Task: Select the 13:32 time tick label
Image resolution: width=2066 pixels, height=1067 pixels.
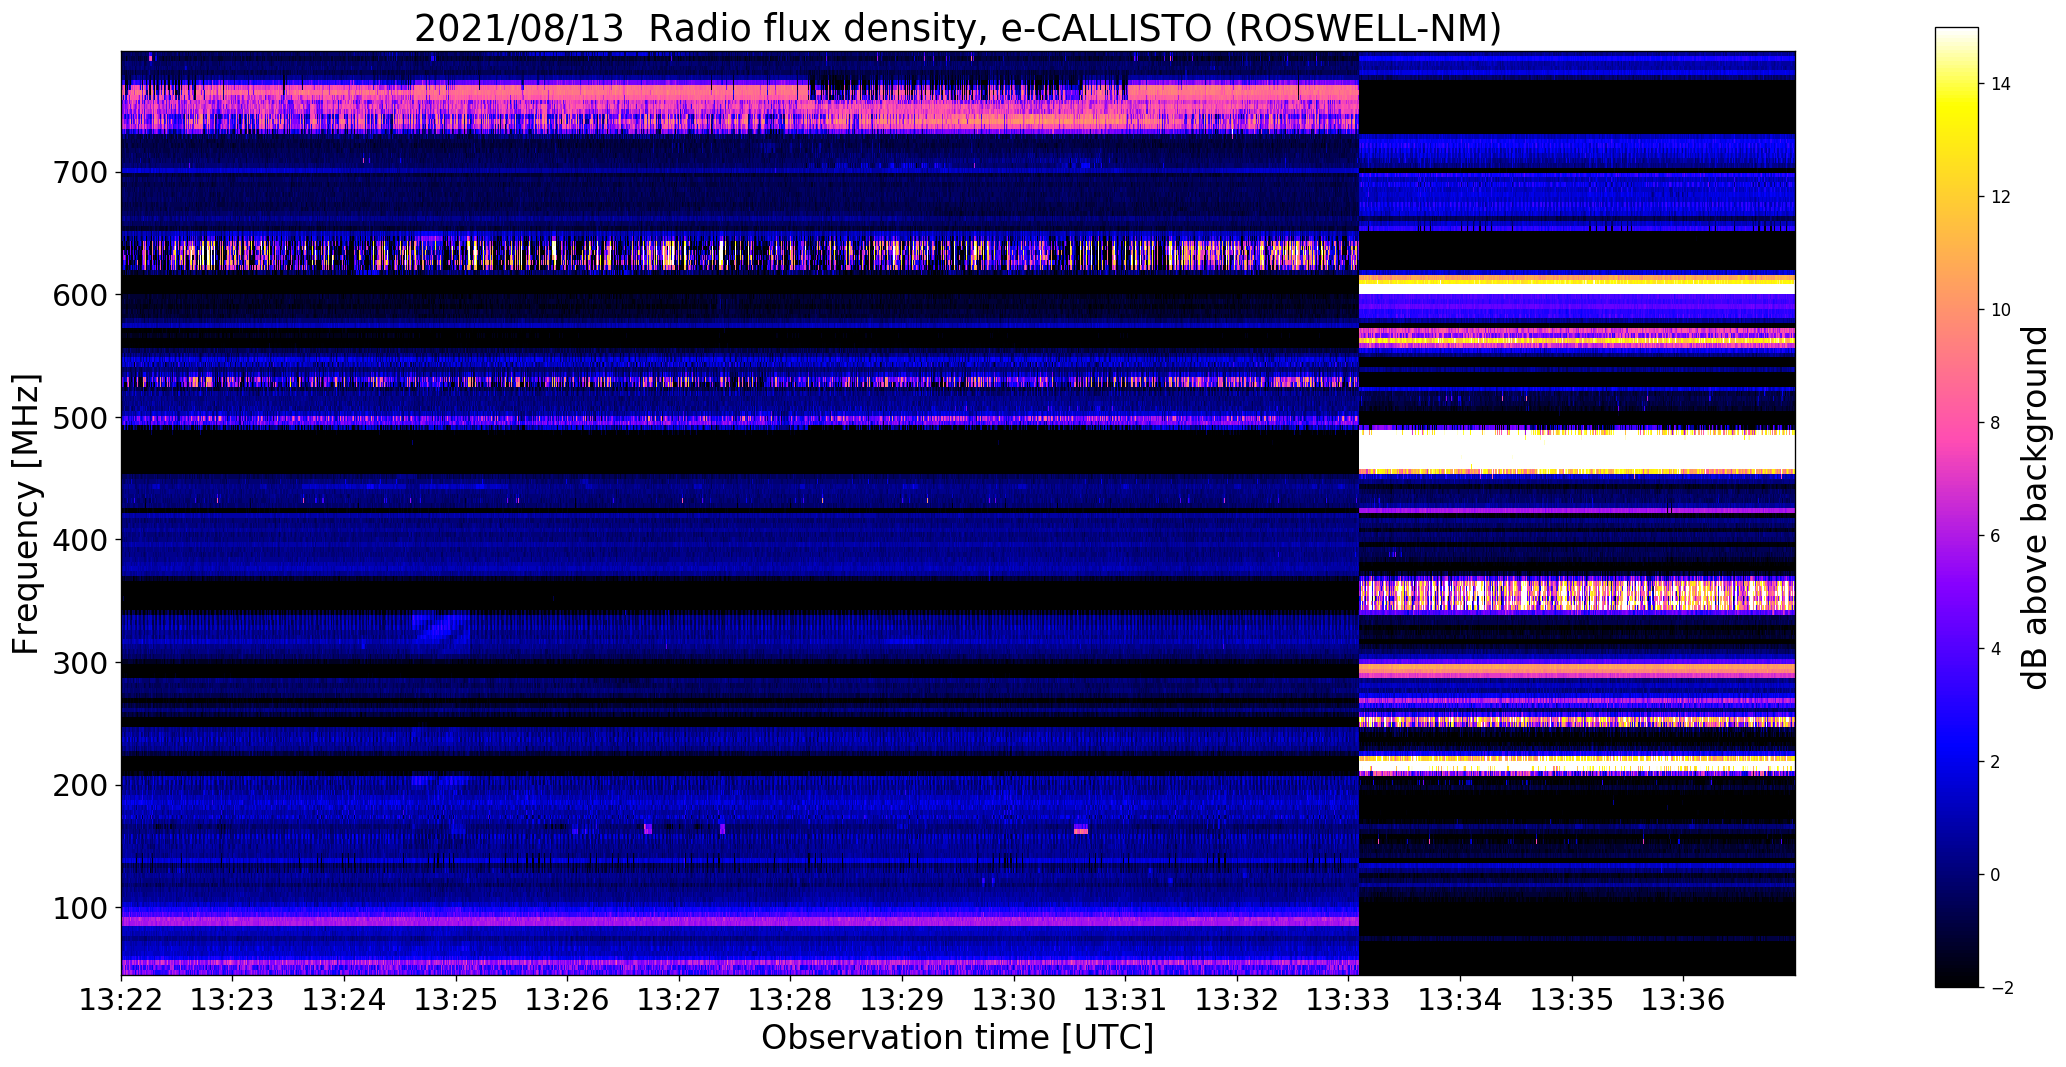Action: 1237,999
